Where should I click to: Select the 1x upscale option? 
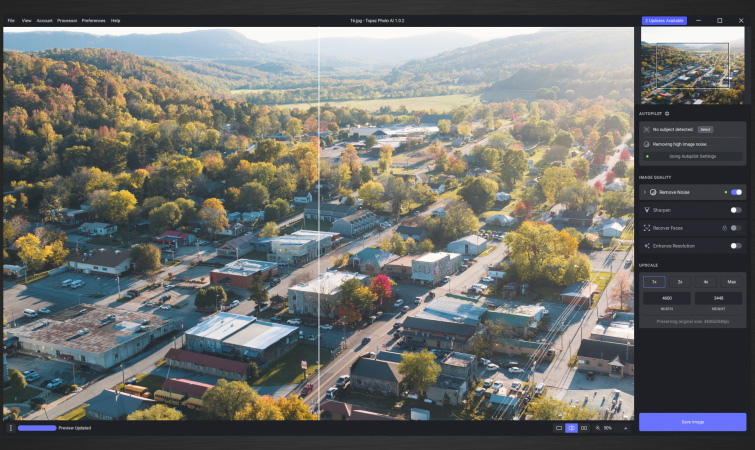tap(654, 282)
